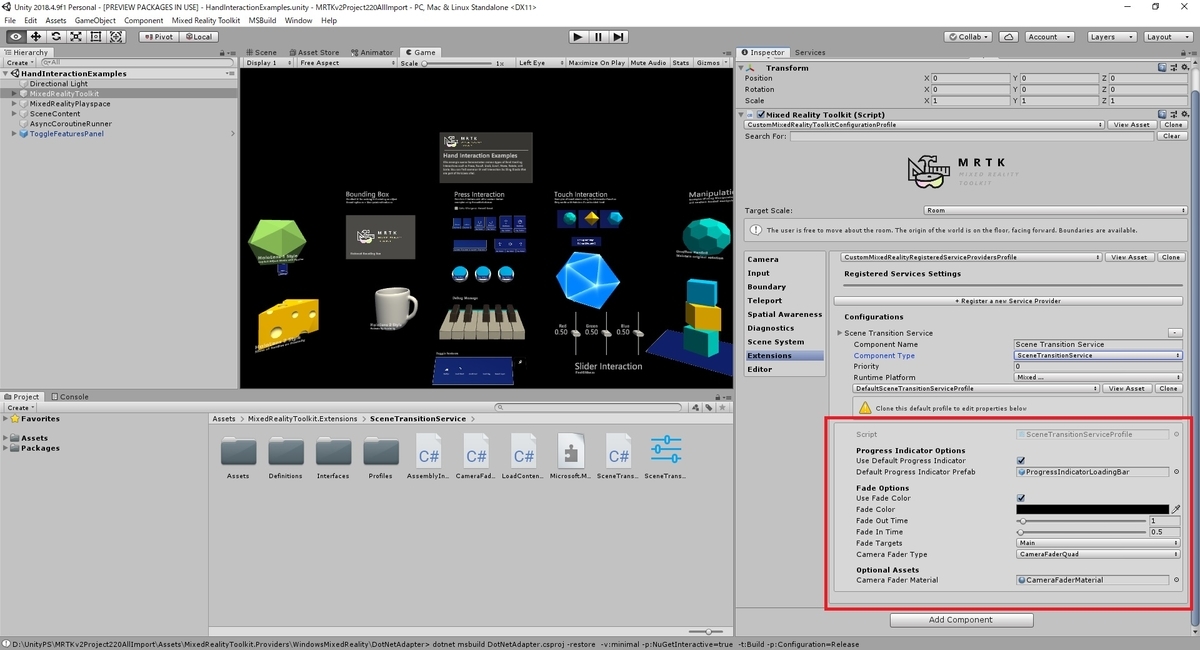Click Register a new Service Provider

click(1008, 300)
